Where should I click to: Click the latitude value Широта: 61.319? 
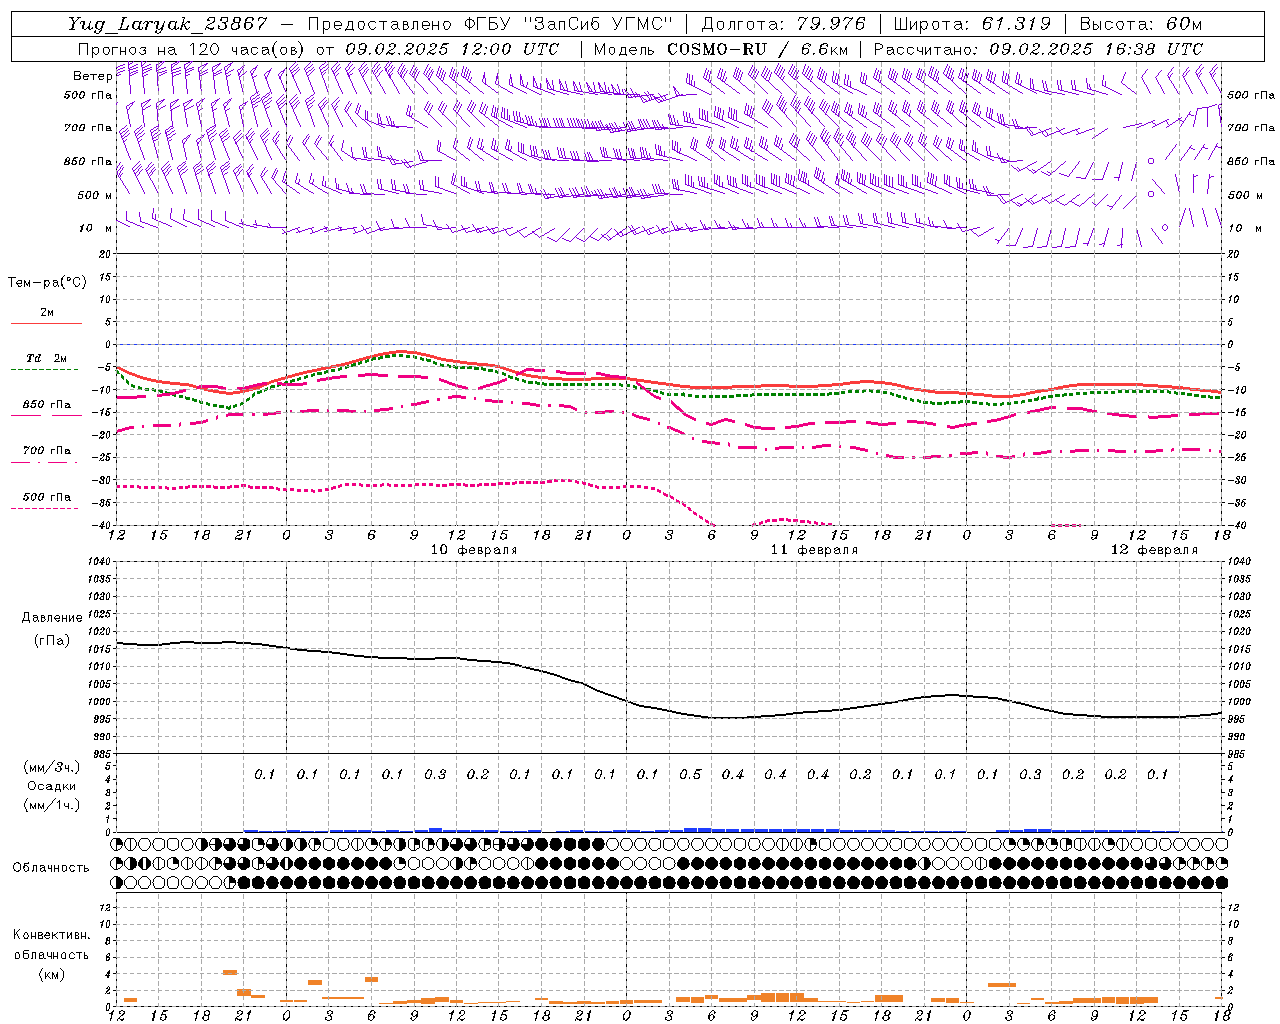[x=972, y=24]
